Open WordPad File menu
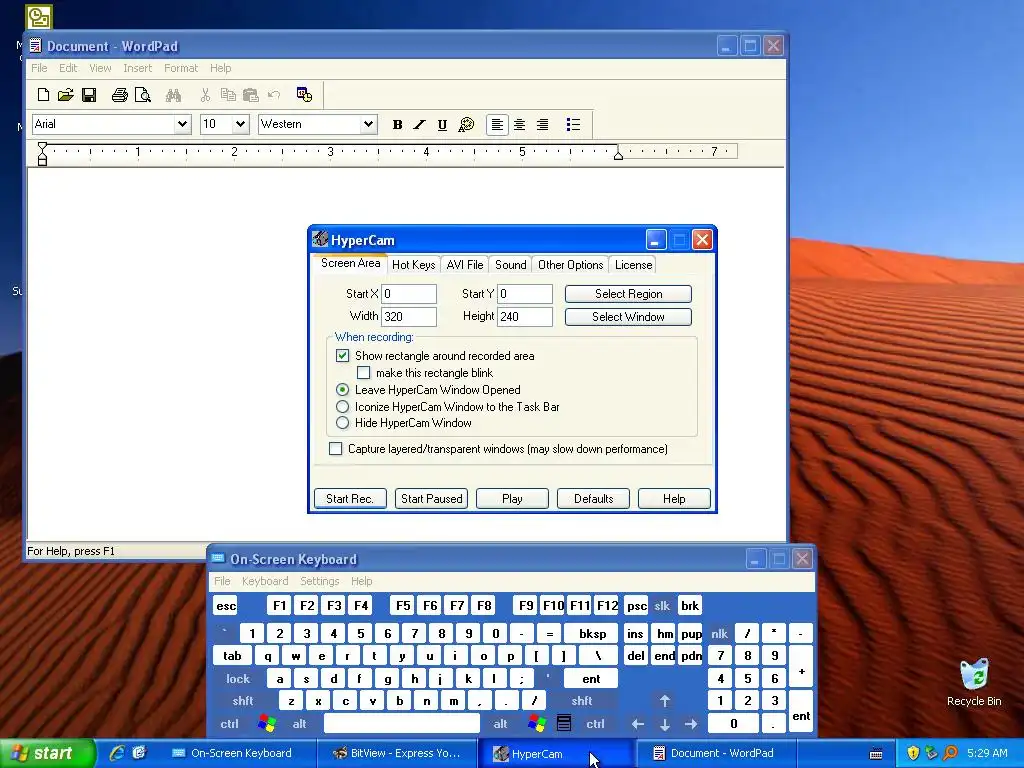The image size is (1024, 768). tap(39, 68)
